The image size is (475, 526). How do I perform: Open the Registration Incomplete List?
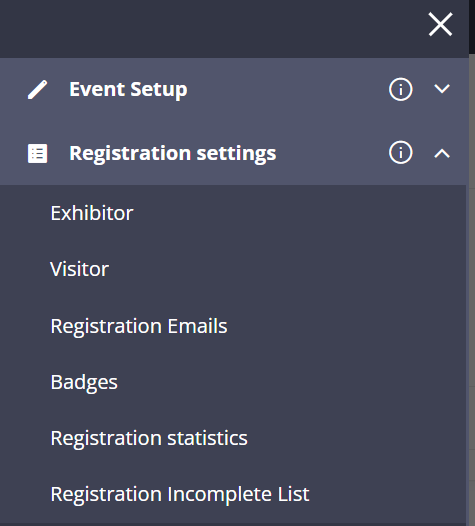[180, 494]
